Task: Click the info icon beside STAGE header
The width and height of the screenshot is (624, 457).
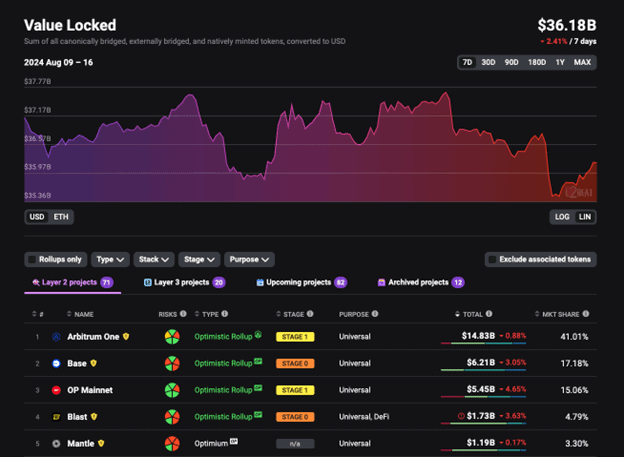Action: click(x=310, y=314)
